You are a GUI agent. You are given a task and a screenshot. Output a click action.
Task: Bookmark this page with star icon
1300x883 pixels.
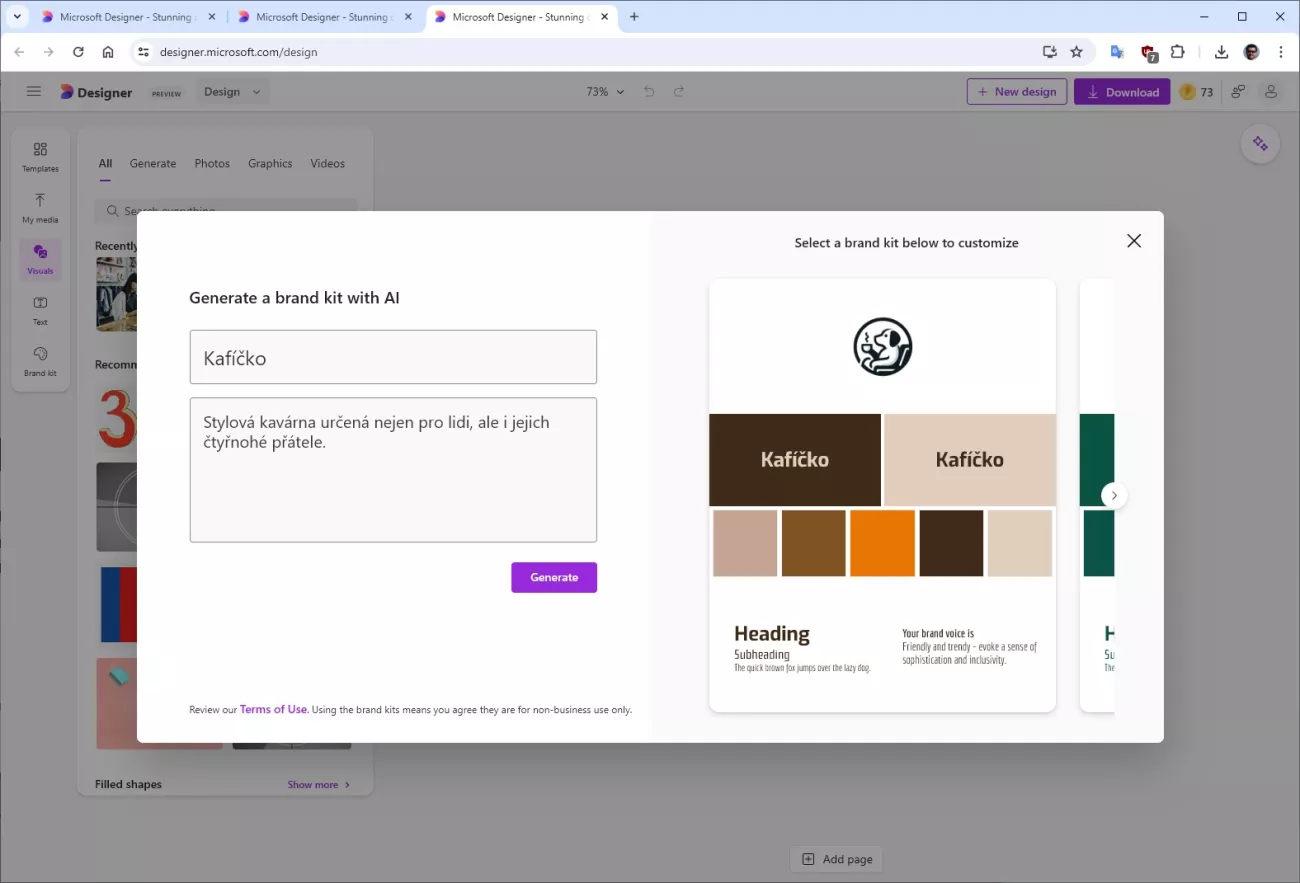[1076, 52]
